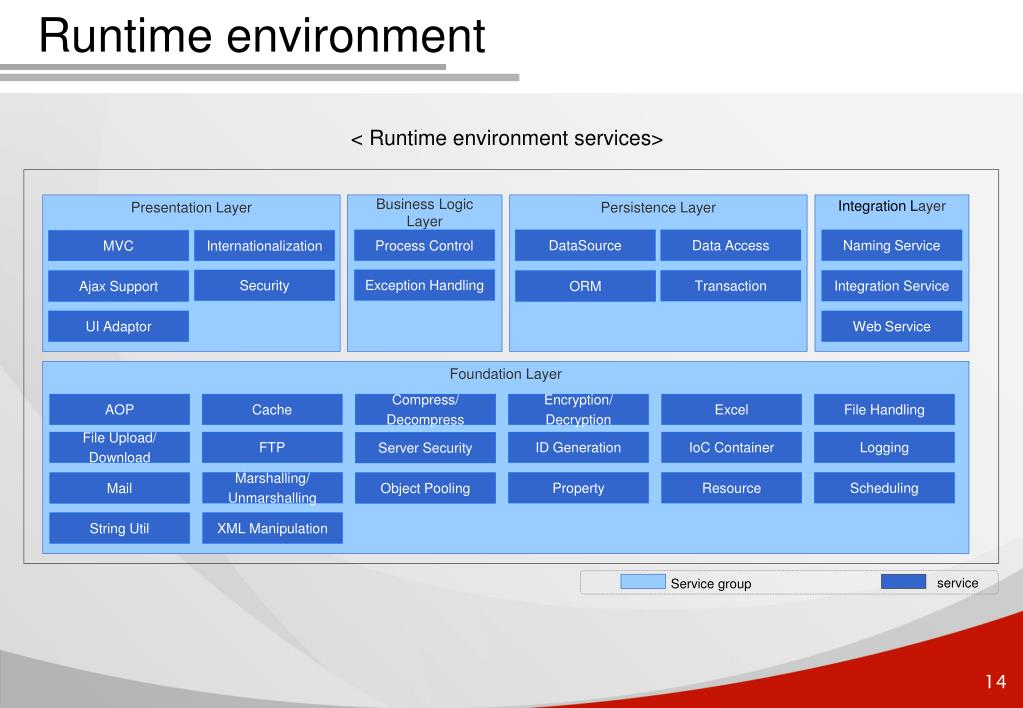Select the ID Generation box
The width and height of the screenshot is (1023, 708).
[578, 447]
